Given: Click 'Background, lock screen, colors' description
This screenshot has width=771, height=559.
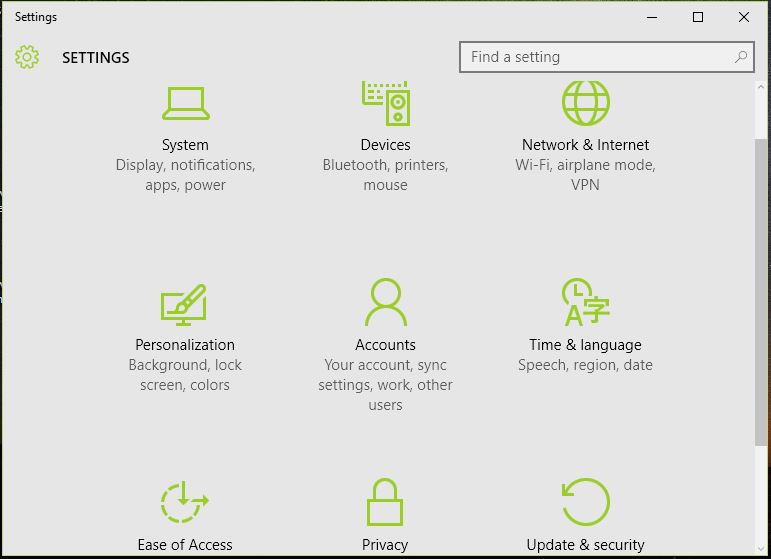Looking at the screenshot, I should tap(185, 375).
